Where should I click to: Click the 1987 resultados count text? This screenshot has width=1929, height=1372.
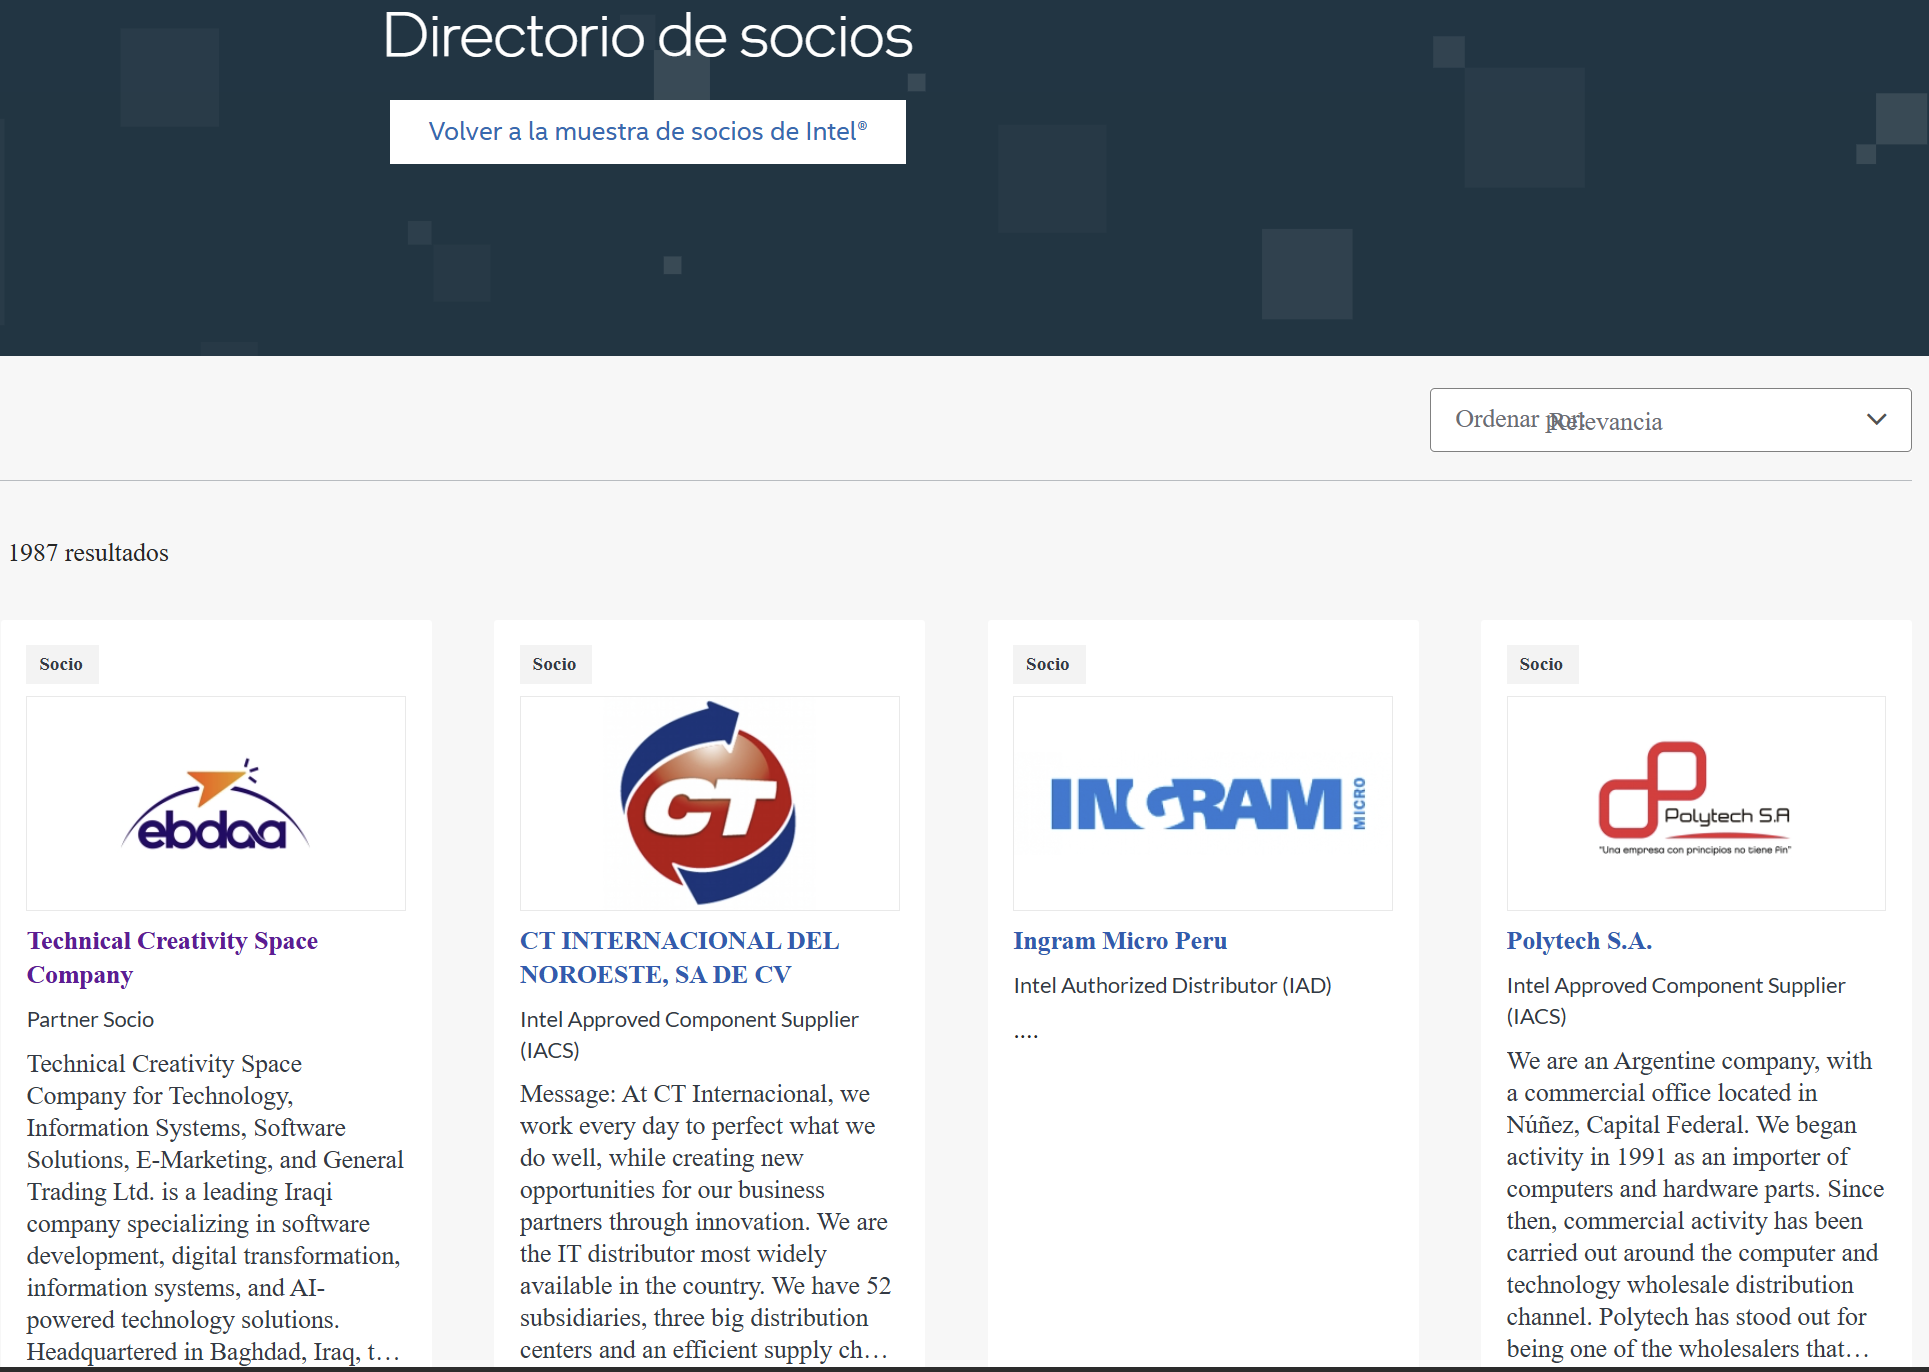(89, 553)
